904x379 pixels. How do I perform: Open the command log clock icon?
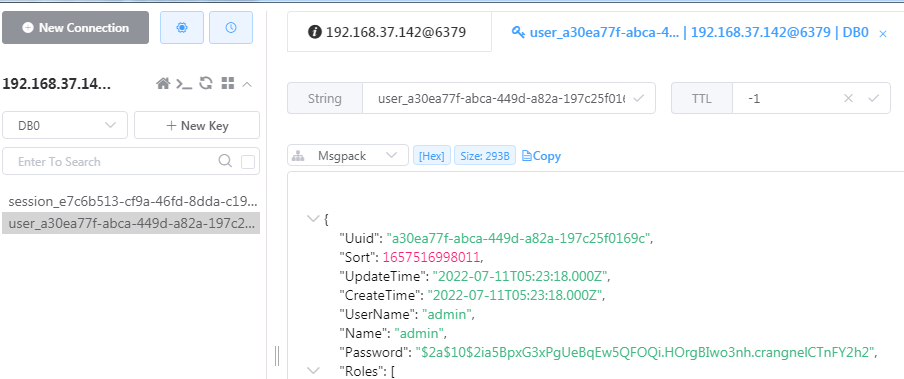click(231, 28)
